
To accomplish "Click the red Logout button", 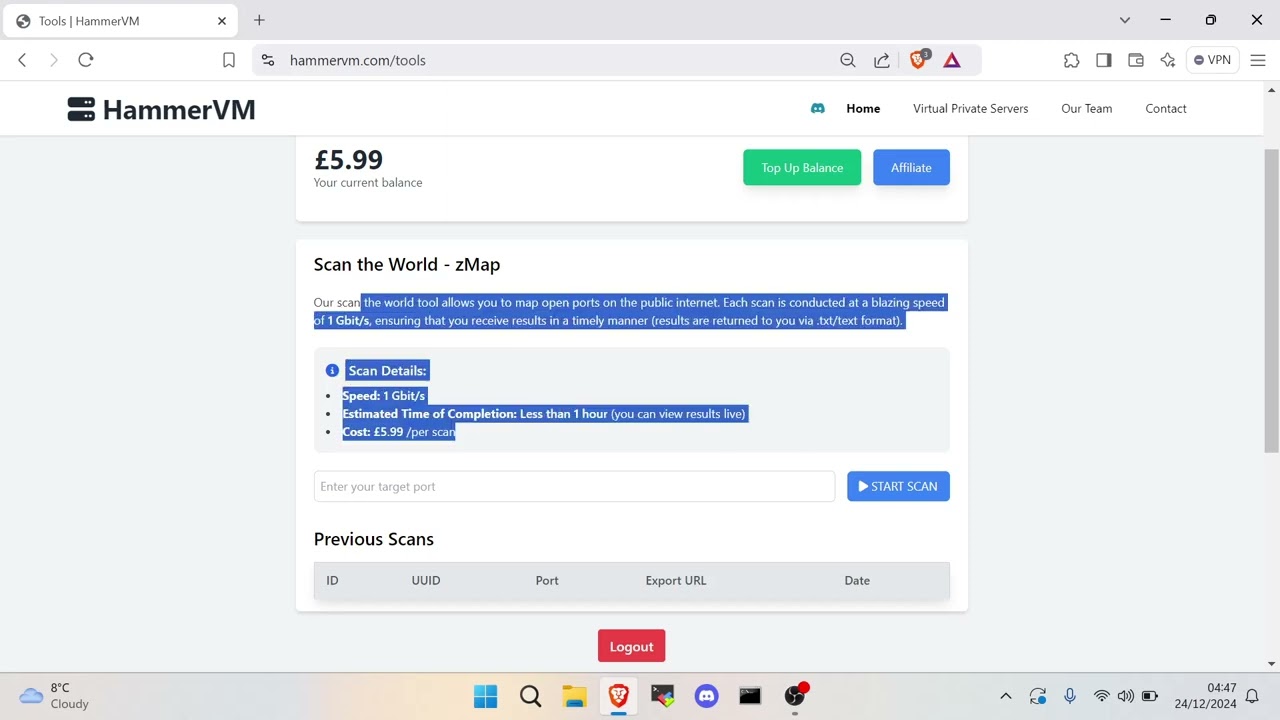I will tap(632, 646).
